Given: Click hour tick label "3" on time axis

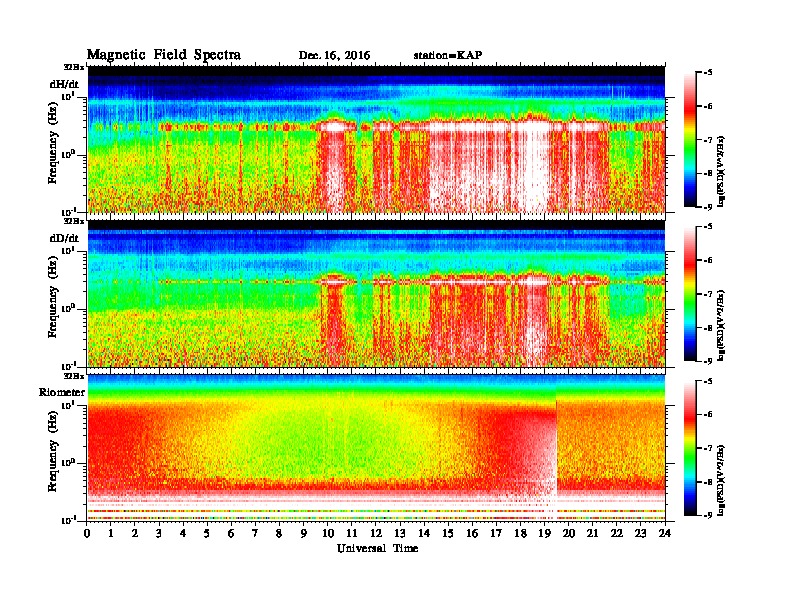Looking at the screenshot, I should coord(159,533).
